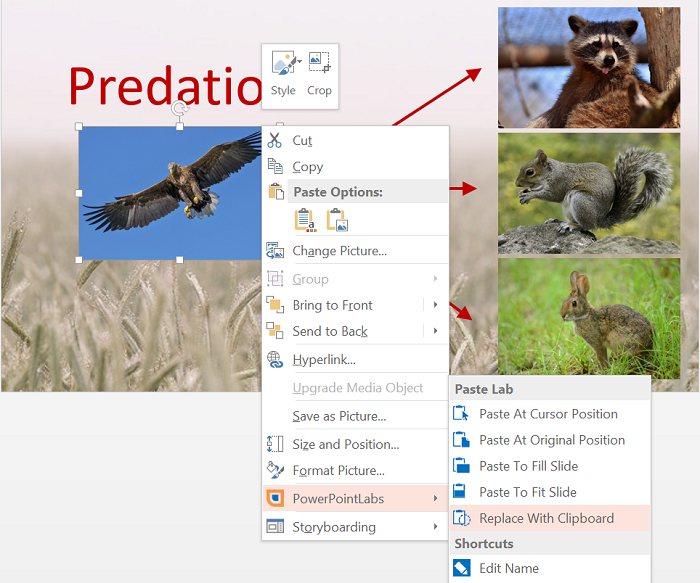Expand the Storyboarding submenu arrow
The width and height of the screenshot is (700, 583).
(x=435, y=527)
